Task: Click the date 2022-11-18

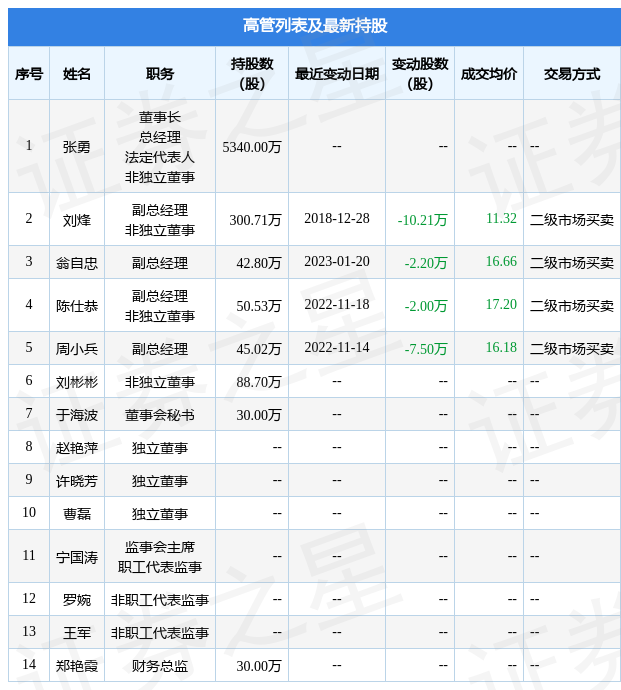Action: pos(337,304)
